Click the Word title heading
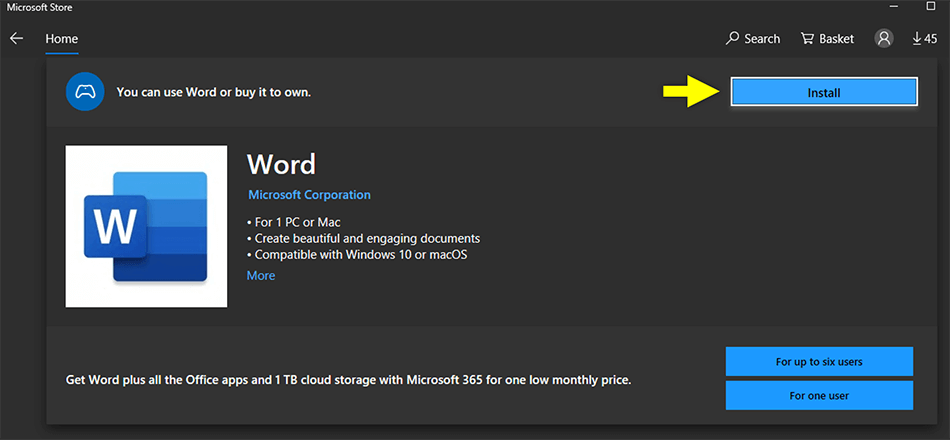 pos(282,164)
